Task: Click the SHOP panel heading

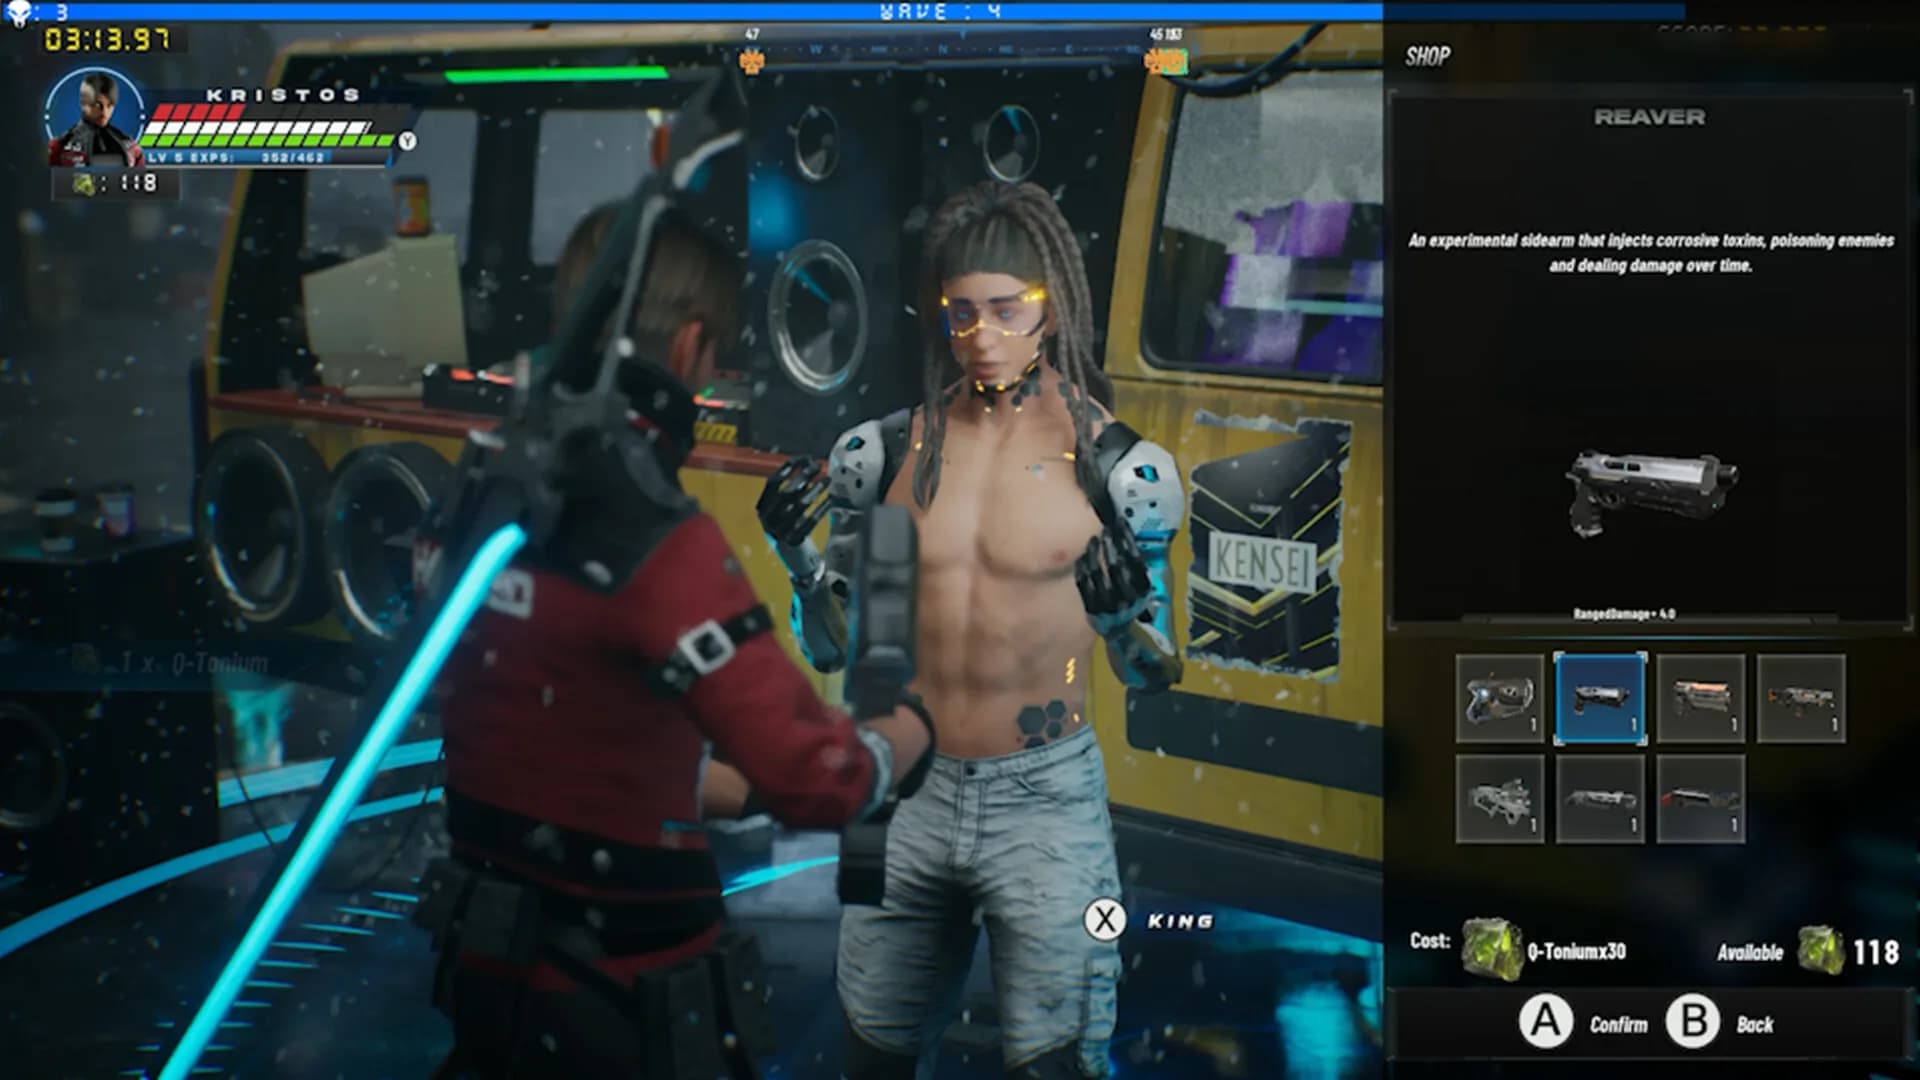Action: point(1427,56)
